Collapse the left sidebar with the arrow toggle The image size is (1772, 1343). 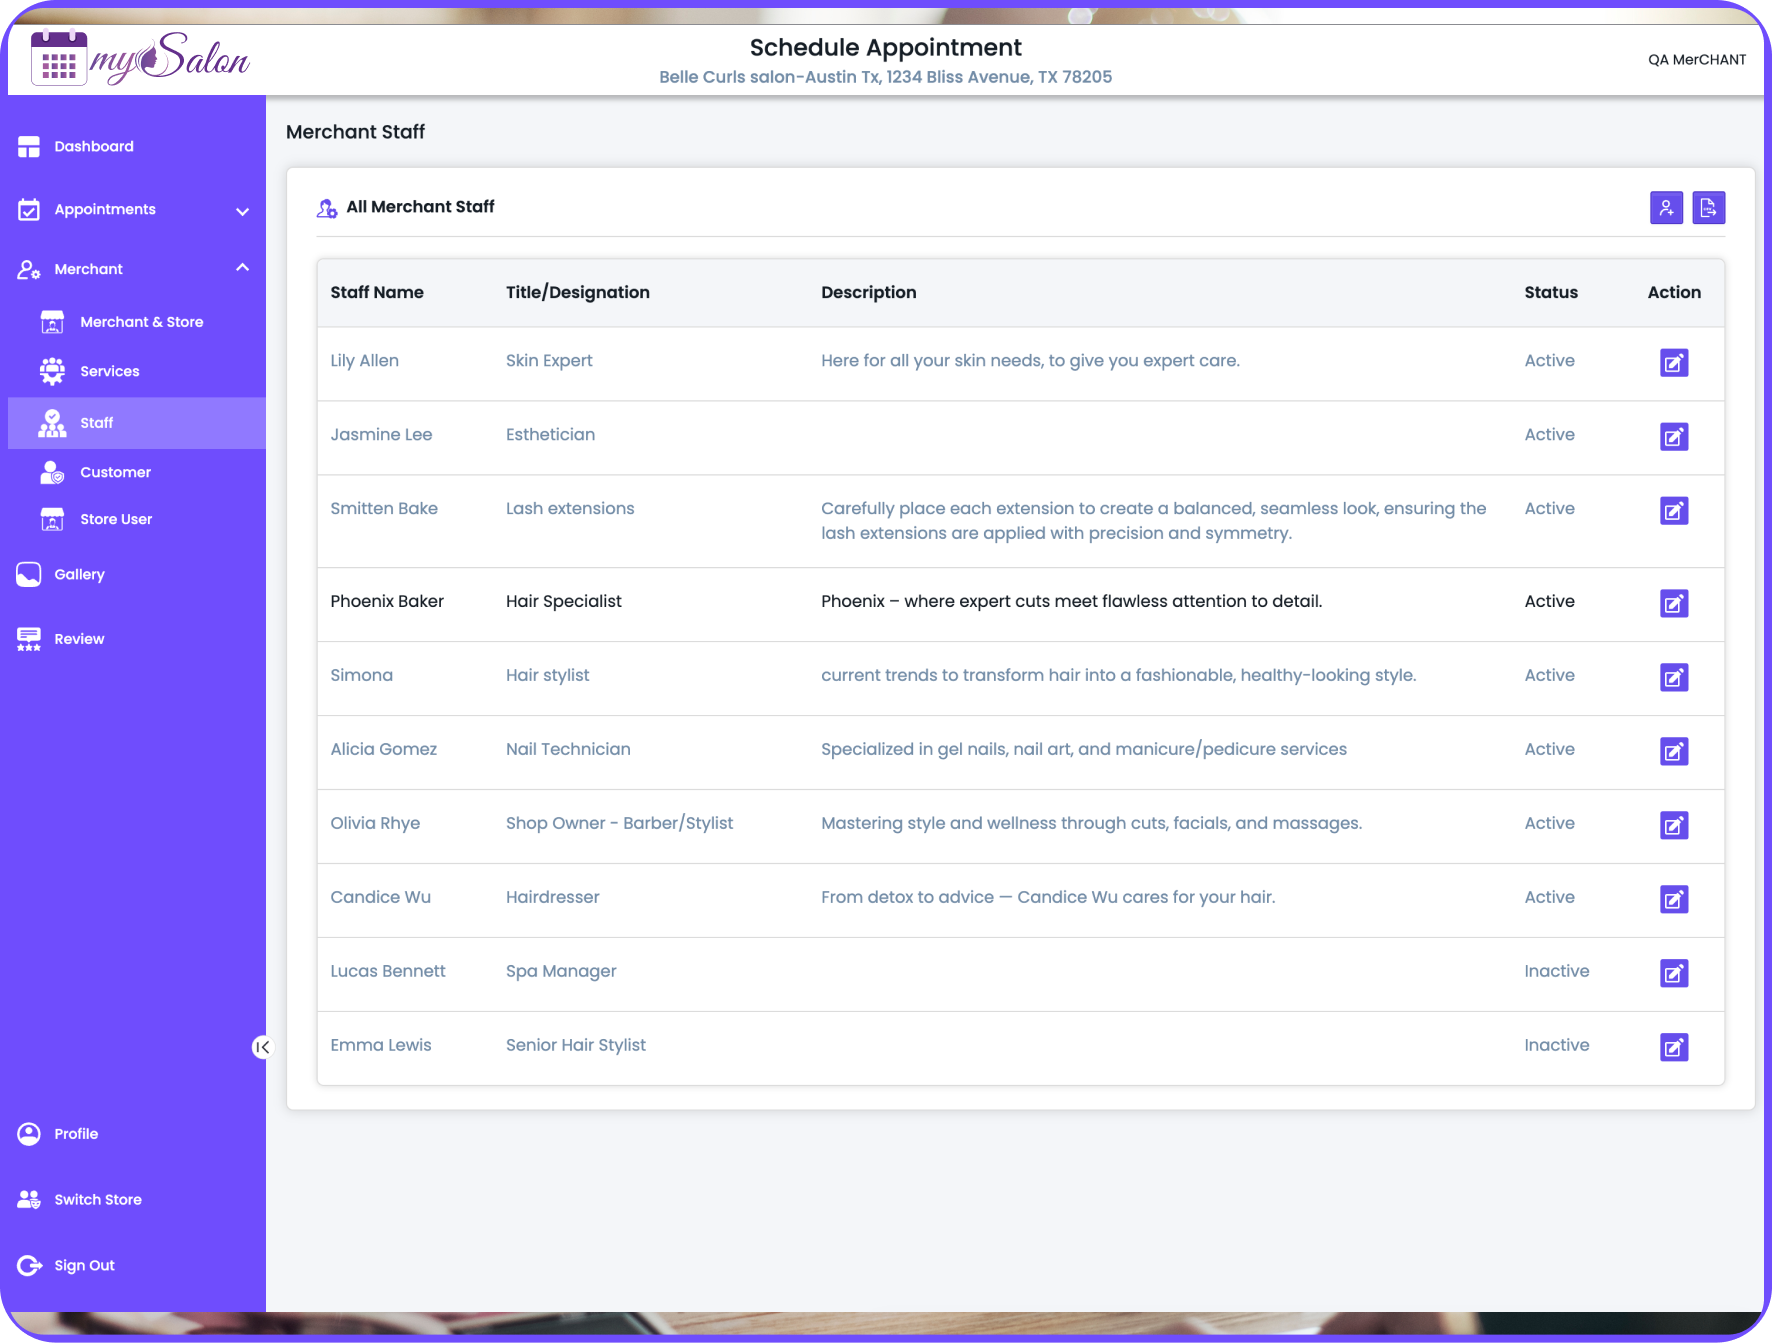point(262,1047)
